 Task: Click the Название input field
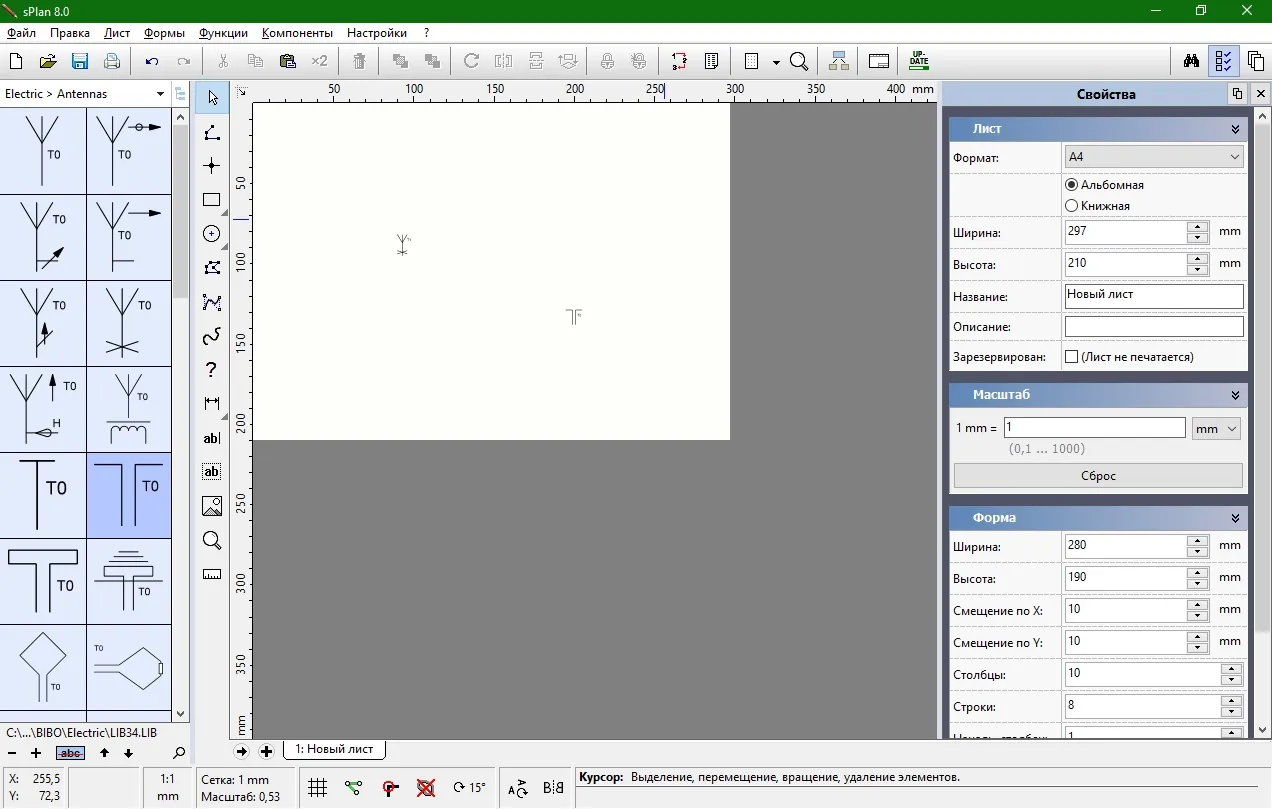point(1154,296)
